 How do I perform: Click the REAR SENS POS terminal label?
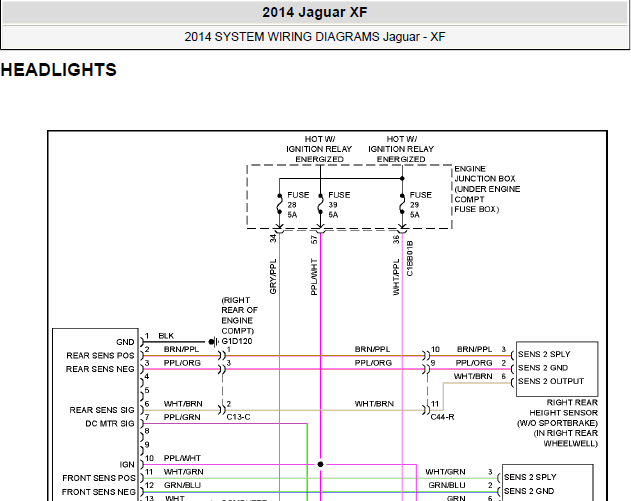click(100, 356)
